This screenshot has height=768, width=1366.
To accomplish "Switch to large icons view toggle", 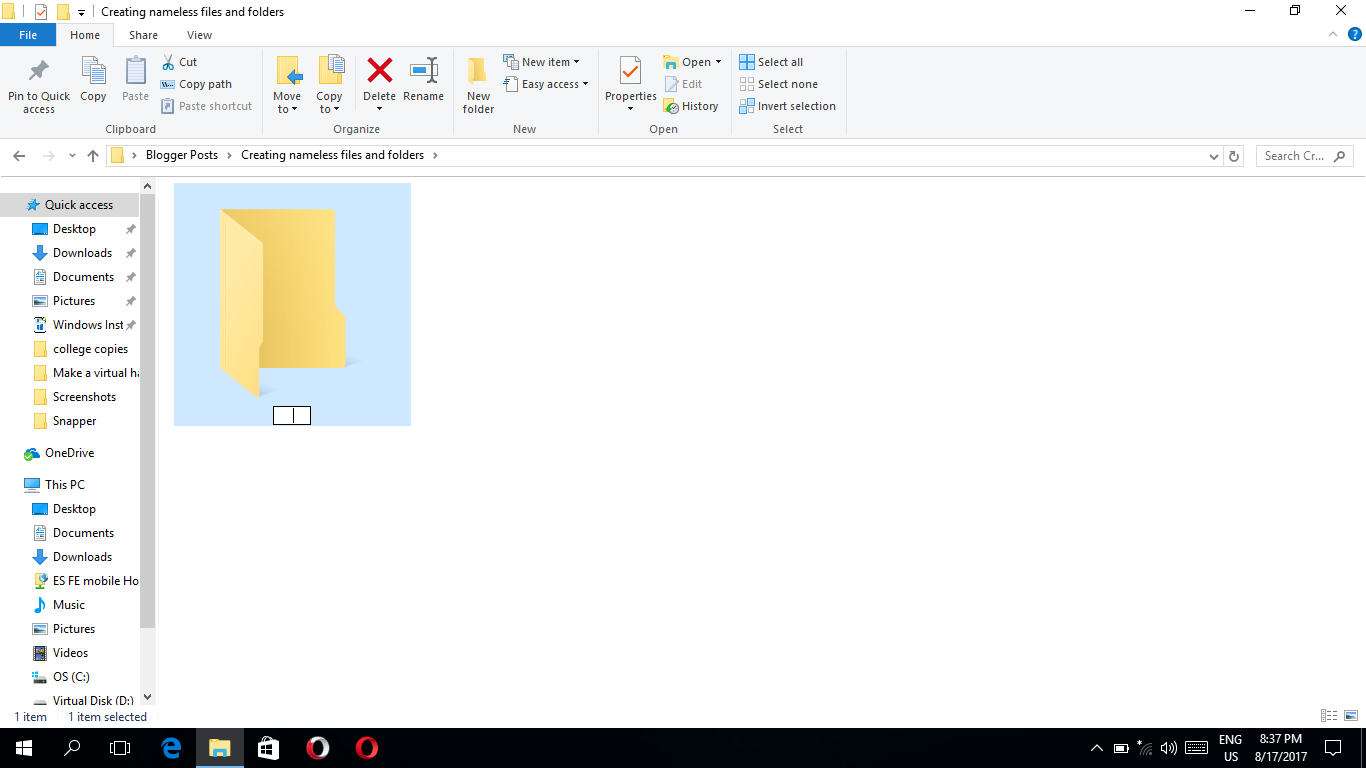I will coord(1351,716).
